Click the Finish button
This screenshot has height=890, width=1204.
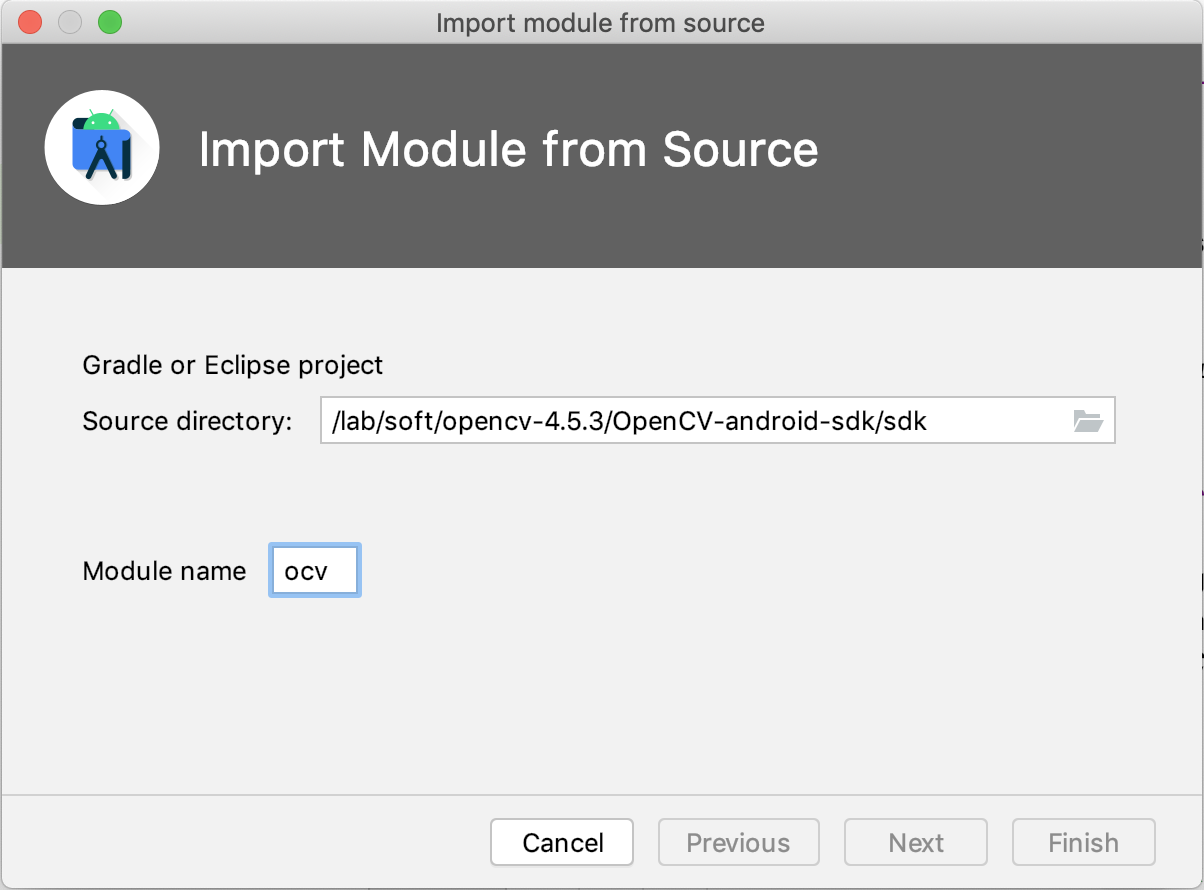click(1083, 843)
